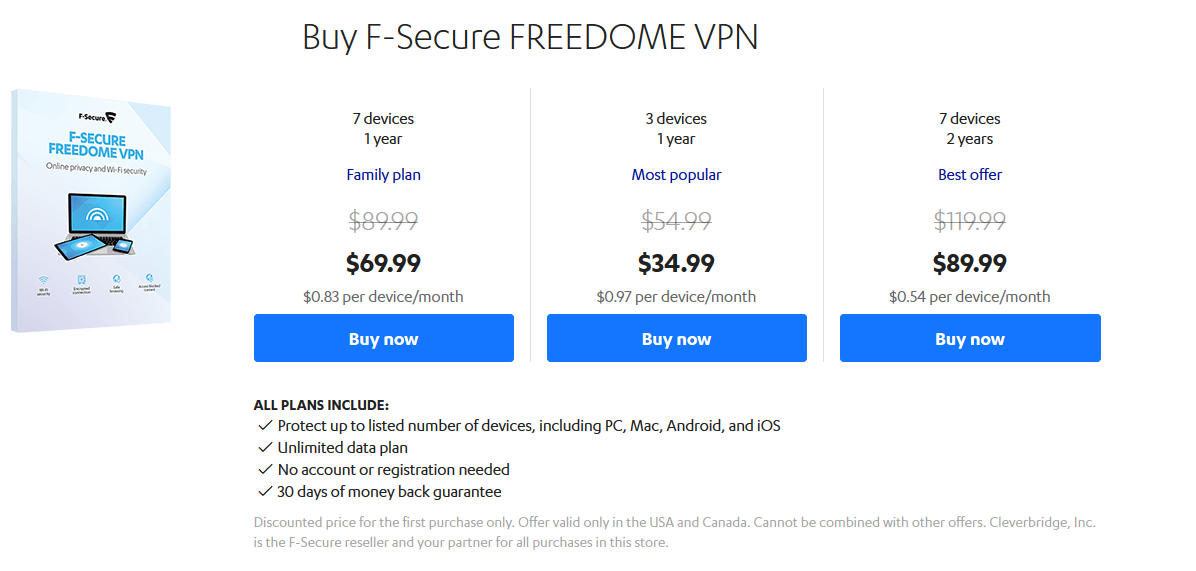The width and height of the screenshot is (1196, 571).
Task: Select the Best offer label
Action: tap(970, 175)
